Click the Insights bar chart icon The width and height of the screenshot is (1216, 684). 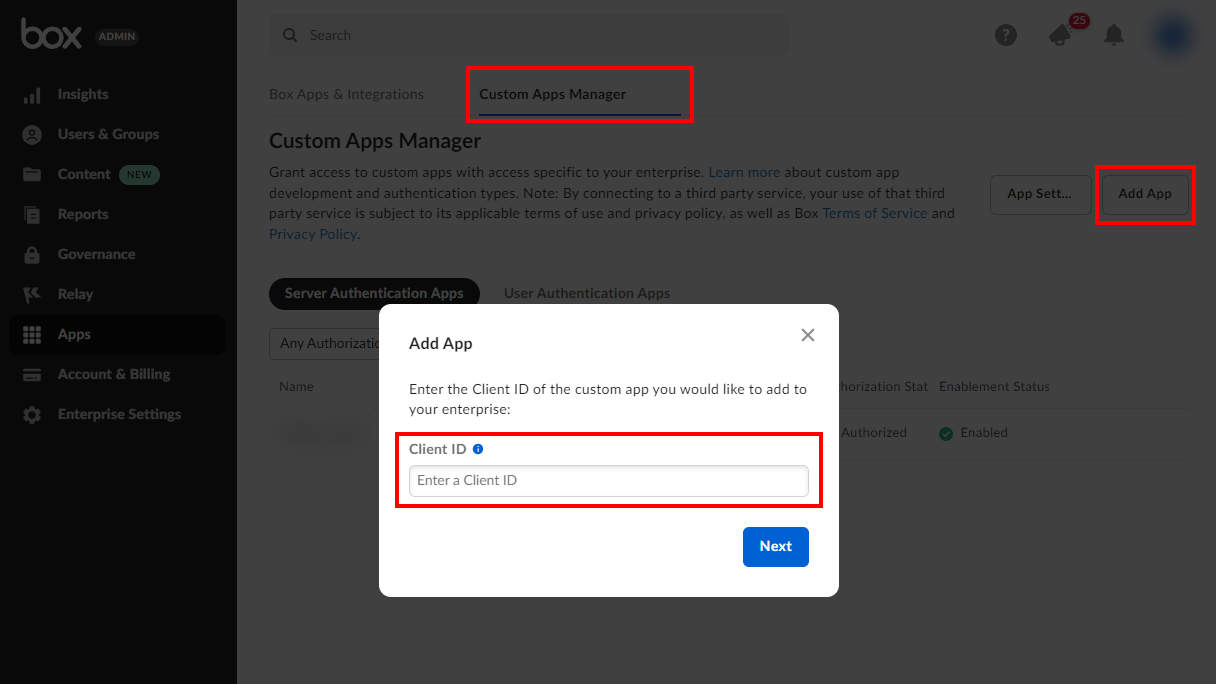(32, 95)
